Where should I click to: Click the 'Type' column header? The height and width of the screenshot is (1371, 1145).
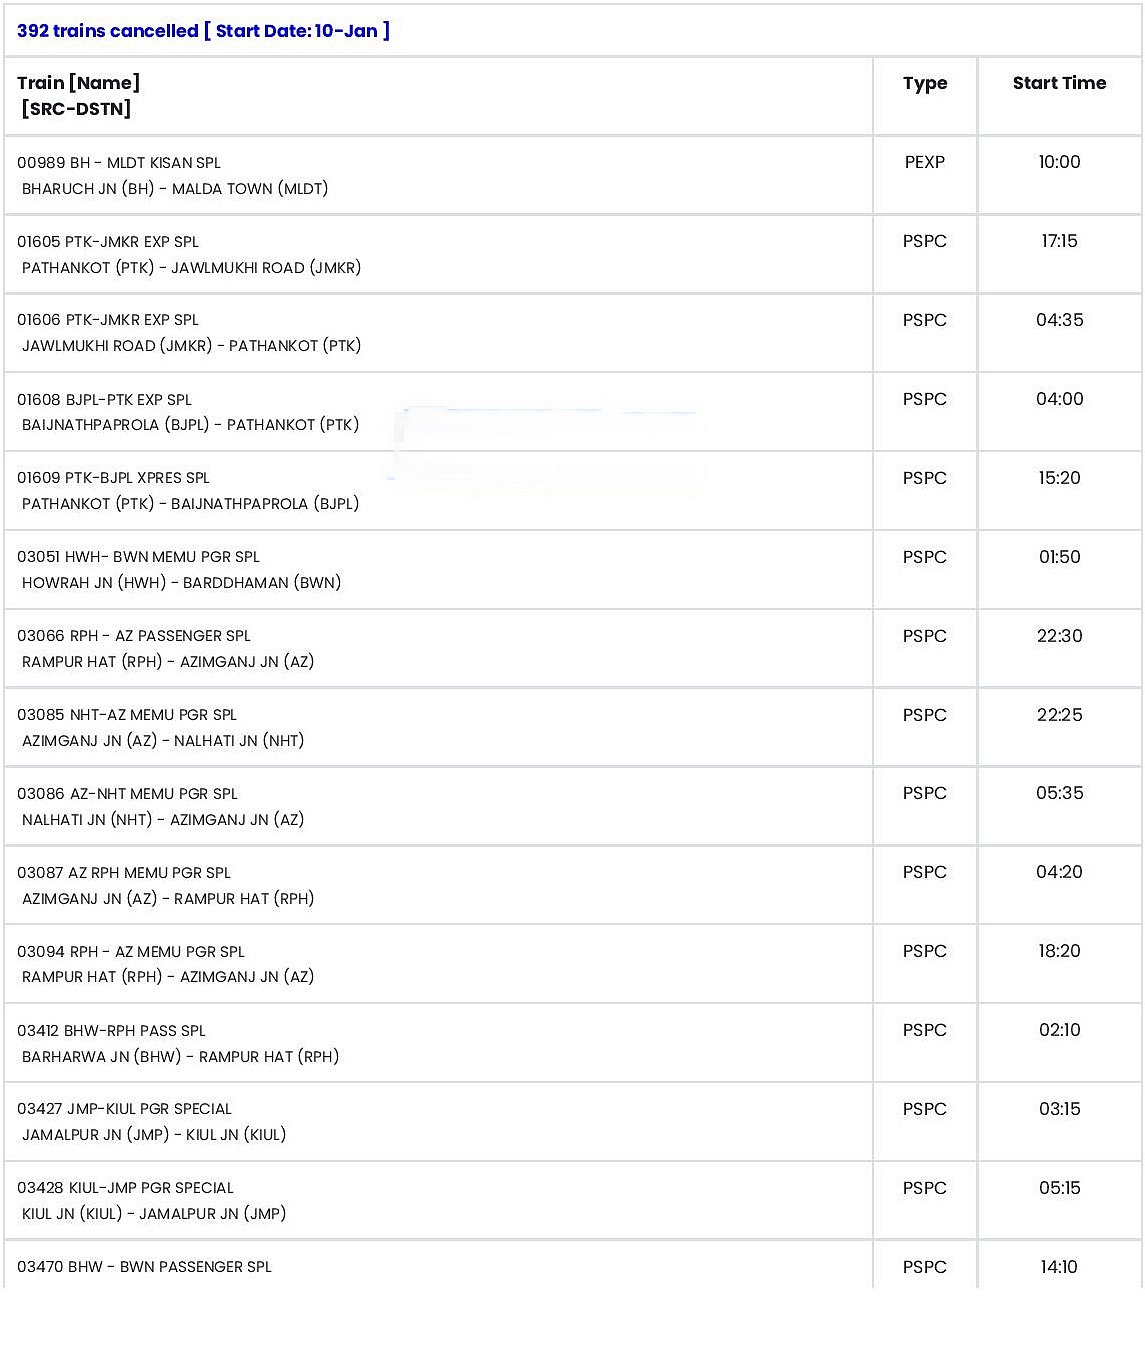tap(924, 83)
